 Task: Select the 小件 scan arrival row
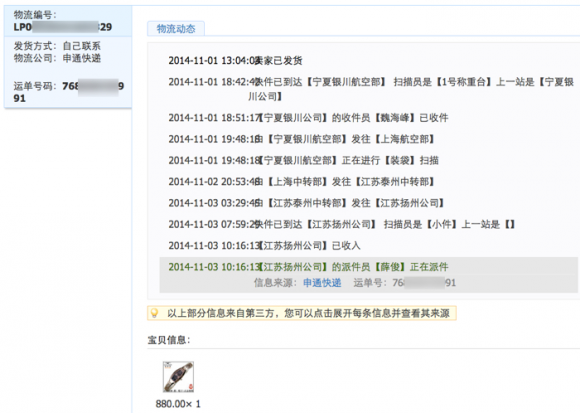(341, 224)
